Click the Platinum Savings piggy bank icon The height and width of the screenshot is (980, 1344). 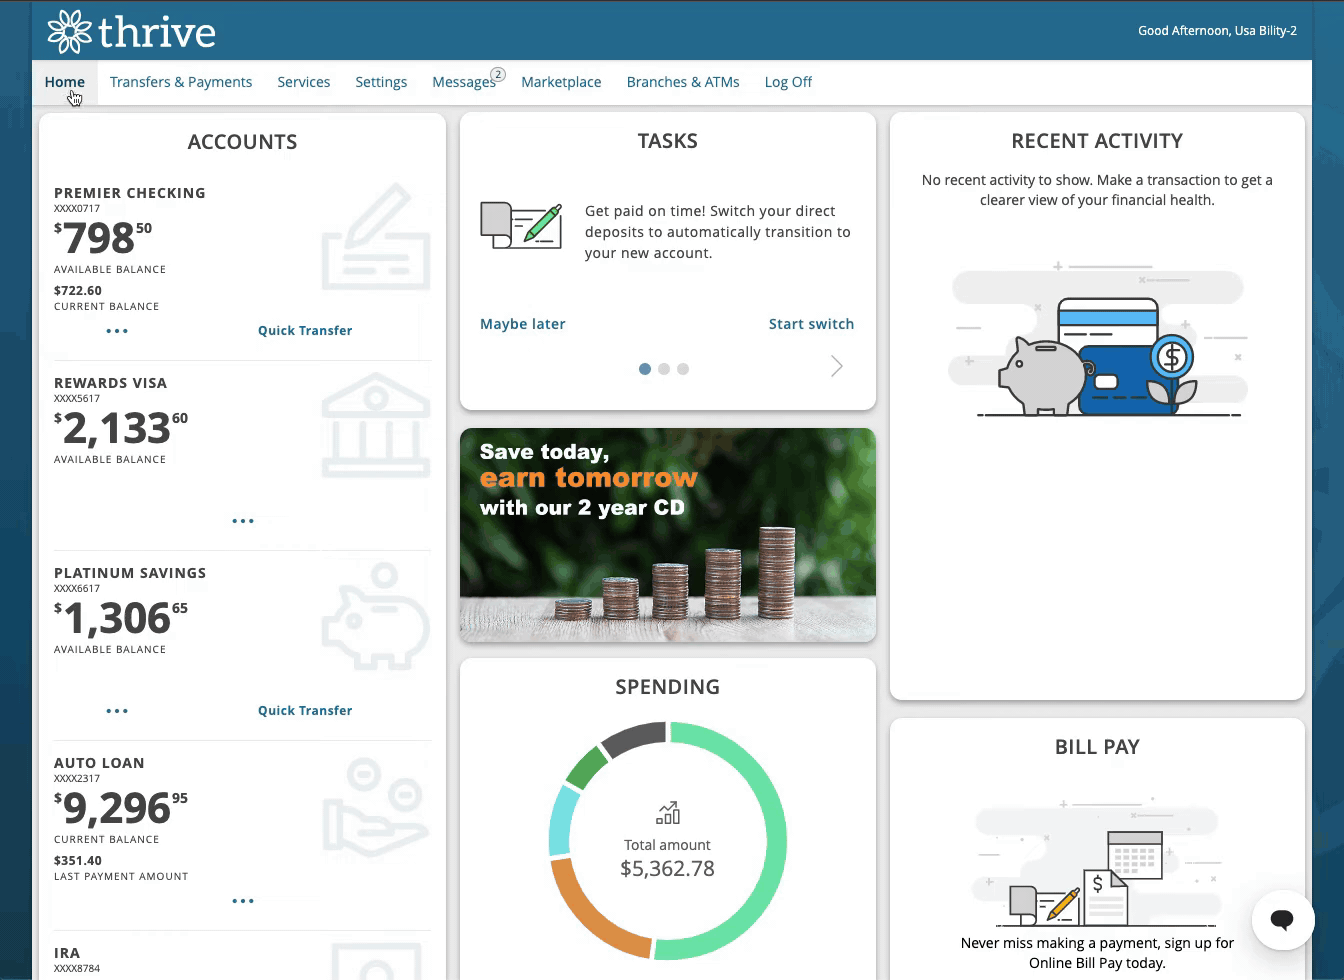pos(376,616)
